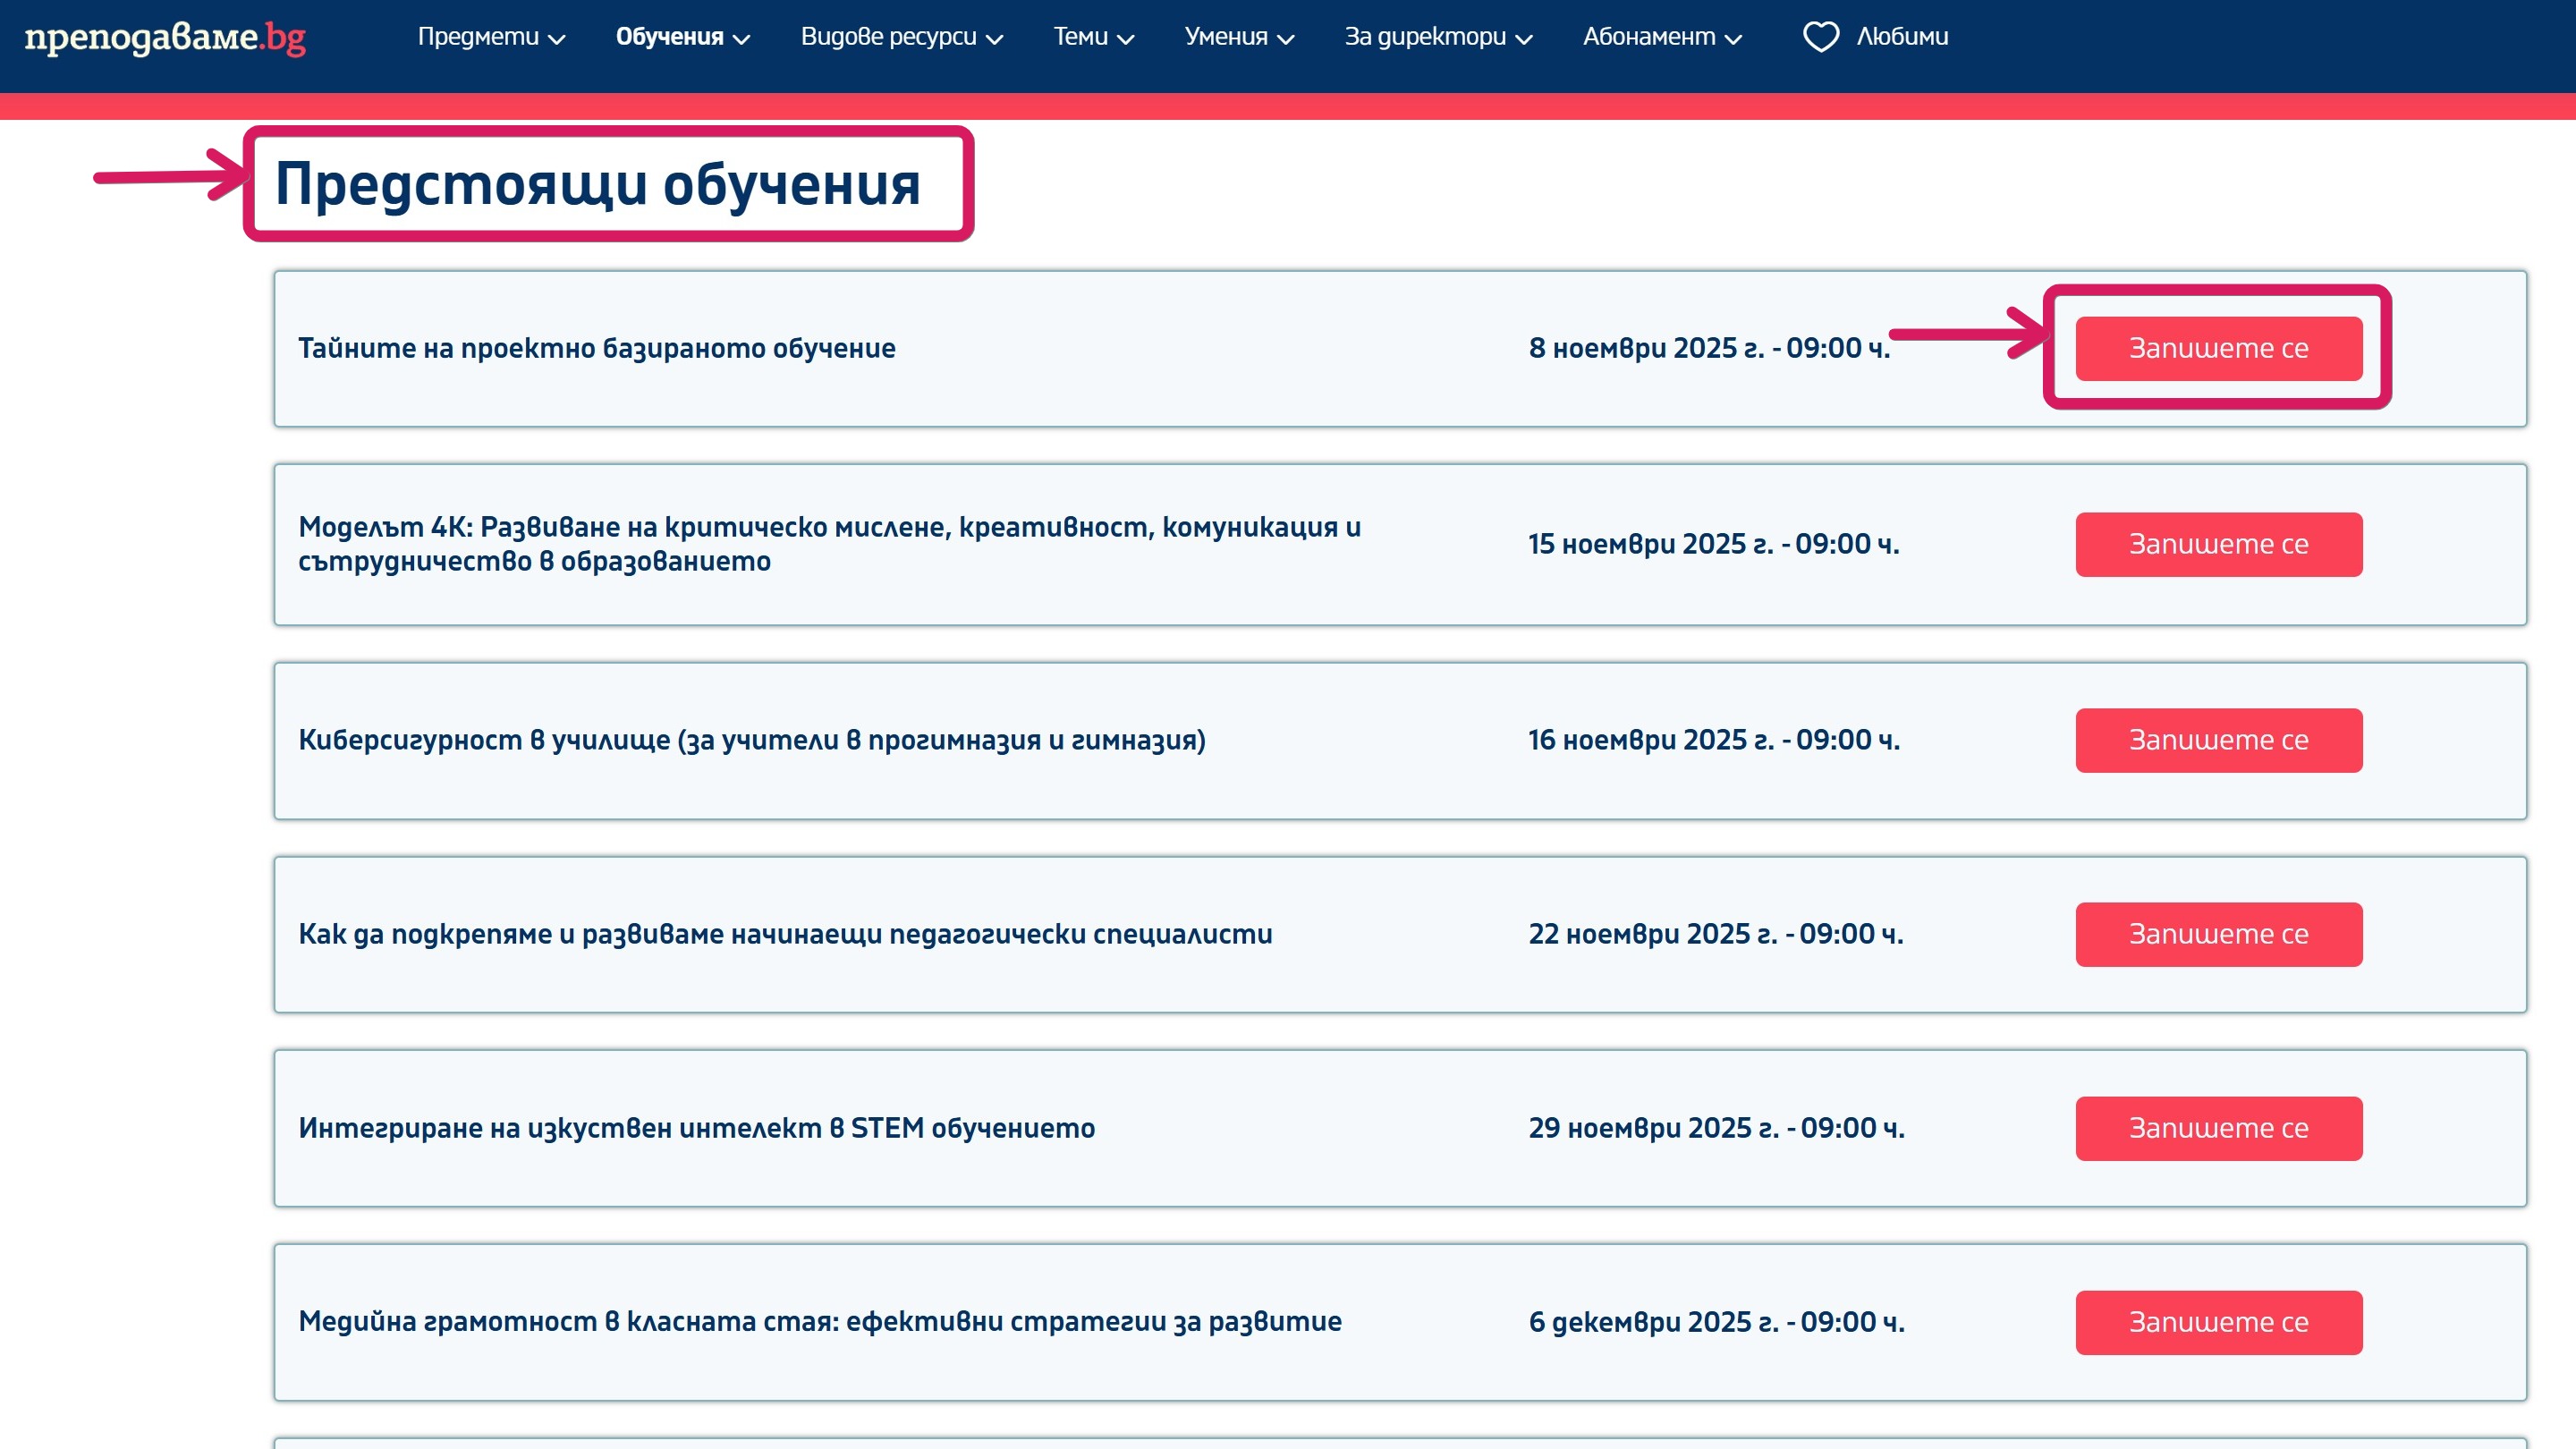Expand the Умения menu chevron
Screen dimensions: 2576x1449
[1286, 39]
